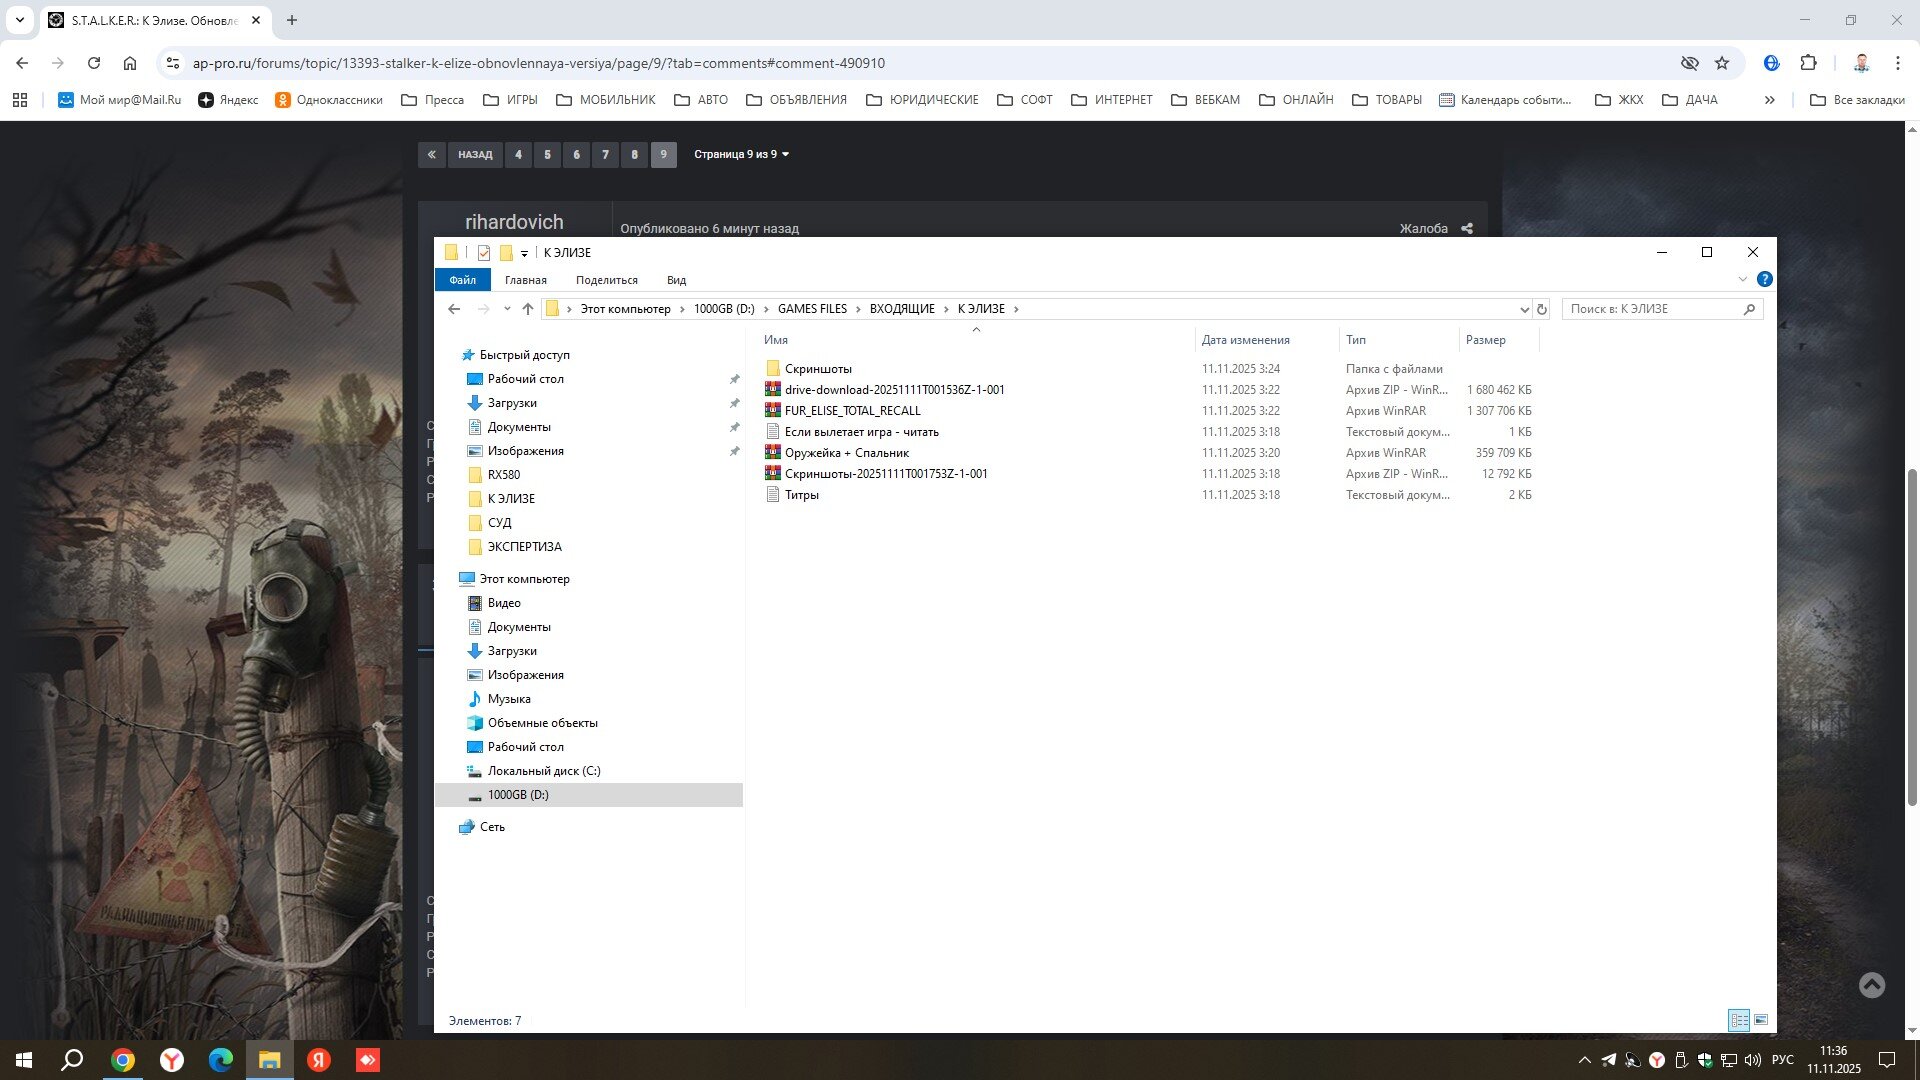Open the Explorer Help question mark icon
Viewport: 1920px width, 1080px height.
(x=1765, y=279)
